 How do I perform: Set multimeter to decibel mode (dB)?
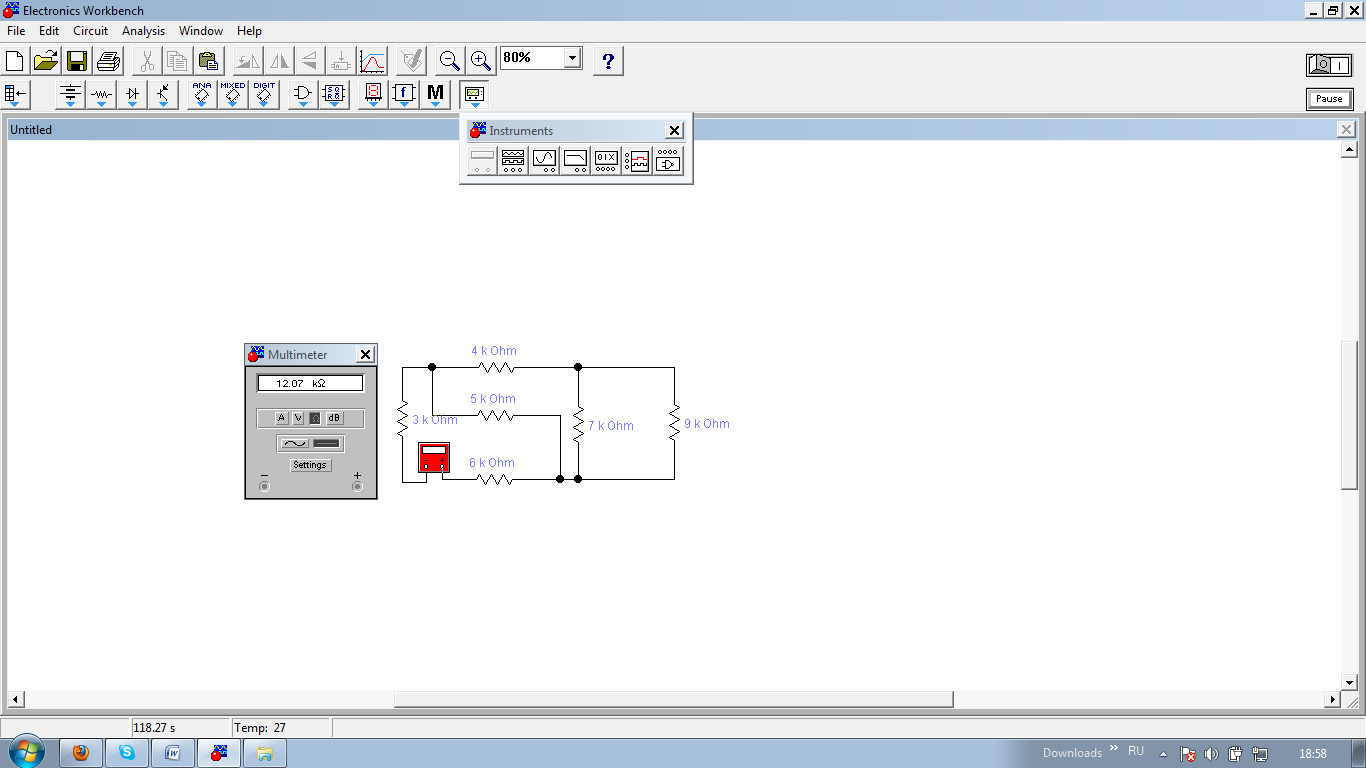pos(334,418)
